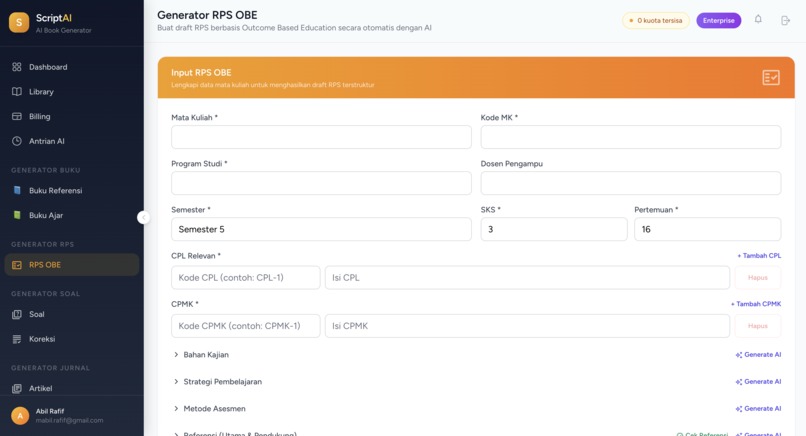806x436 pixels.
Task: Click Hapus button in CPMK row
Action: pyautogui.click(x=758, y=326)
